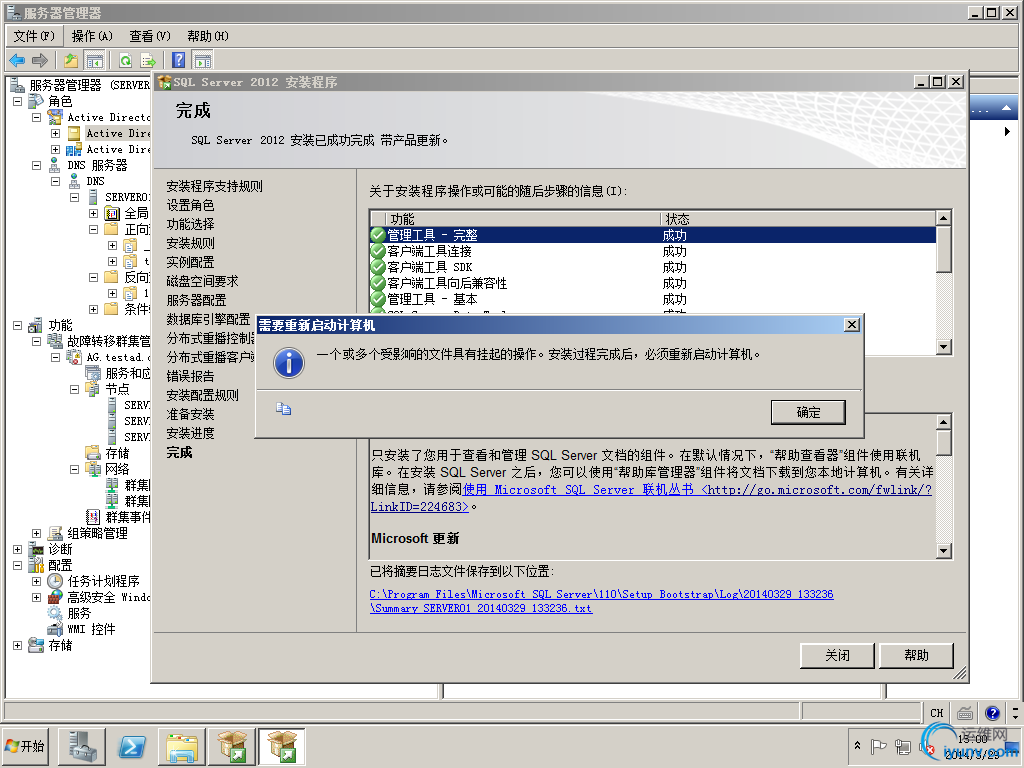
Task: Expand the 组策略管理 tree node
Action: click(37, 534)
